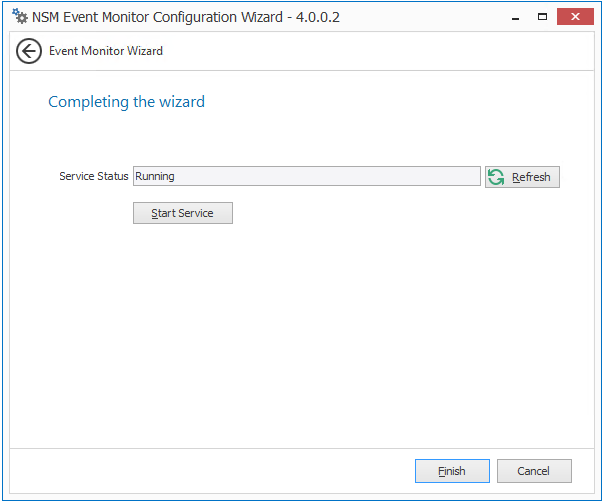Cancel the configuration wizard
Viewport: 604px width, 504px height.
[534, 471]
